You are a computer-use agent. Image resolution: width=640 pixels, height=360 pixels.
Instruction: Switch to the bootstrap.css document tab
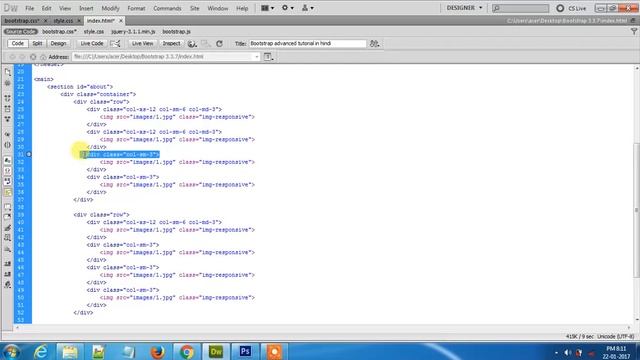point(22,20)
